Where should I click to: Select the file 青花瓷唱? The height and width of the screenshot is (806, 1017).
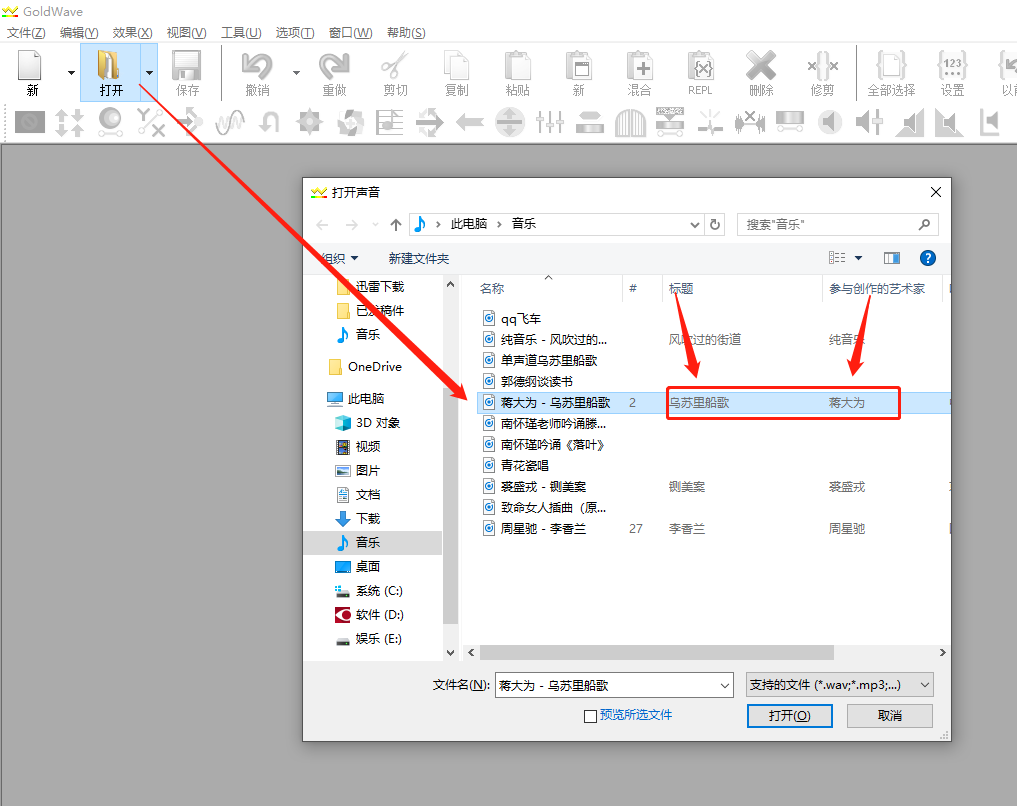[524, 466]
